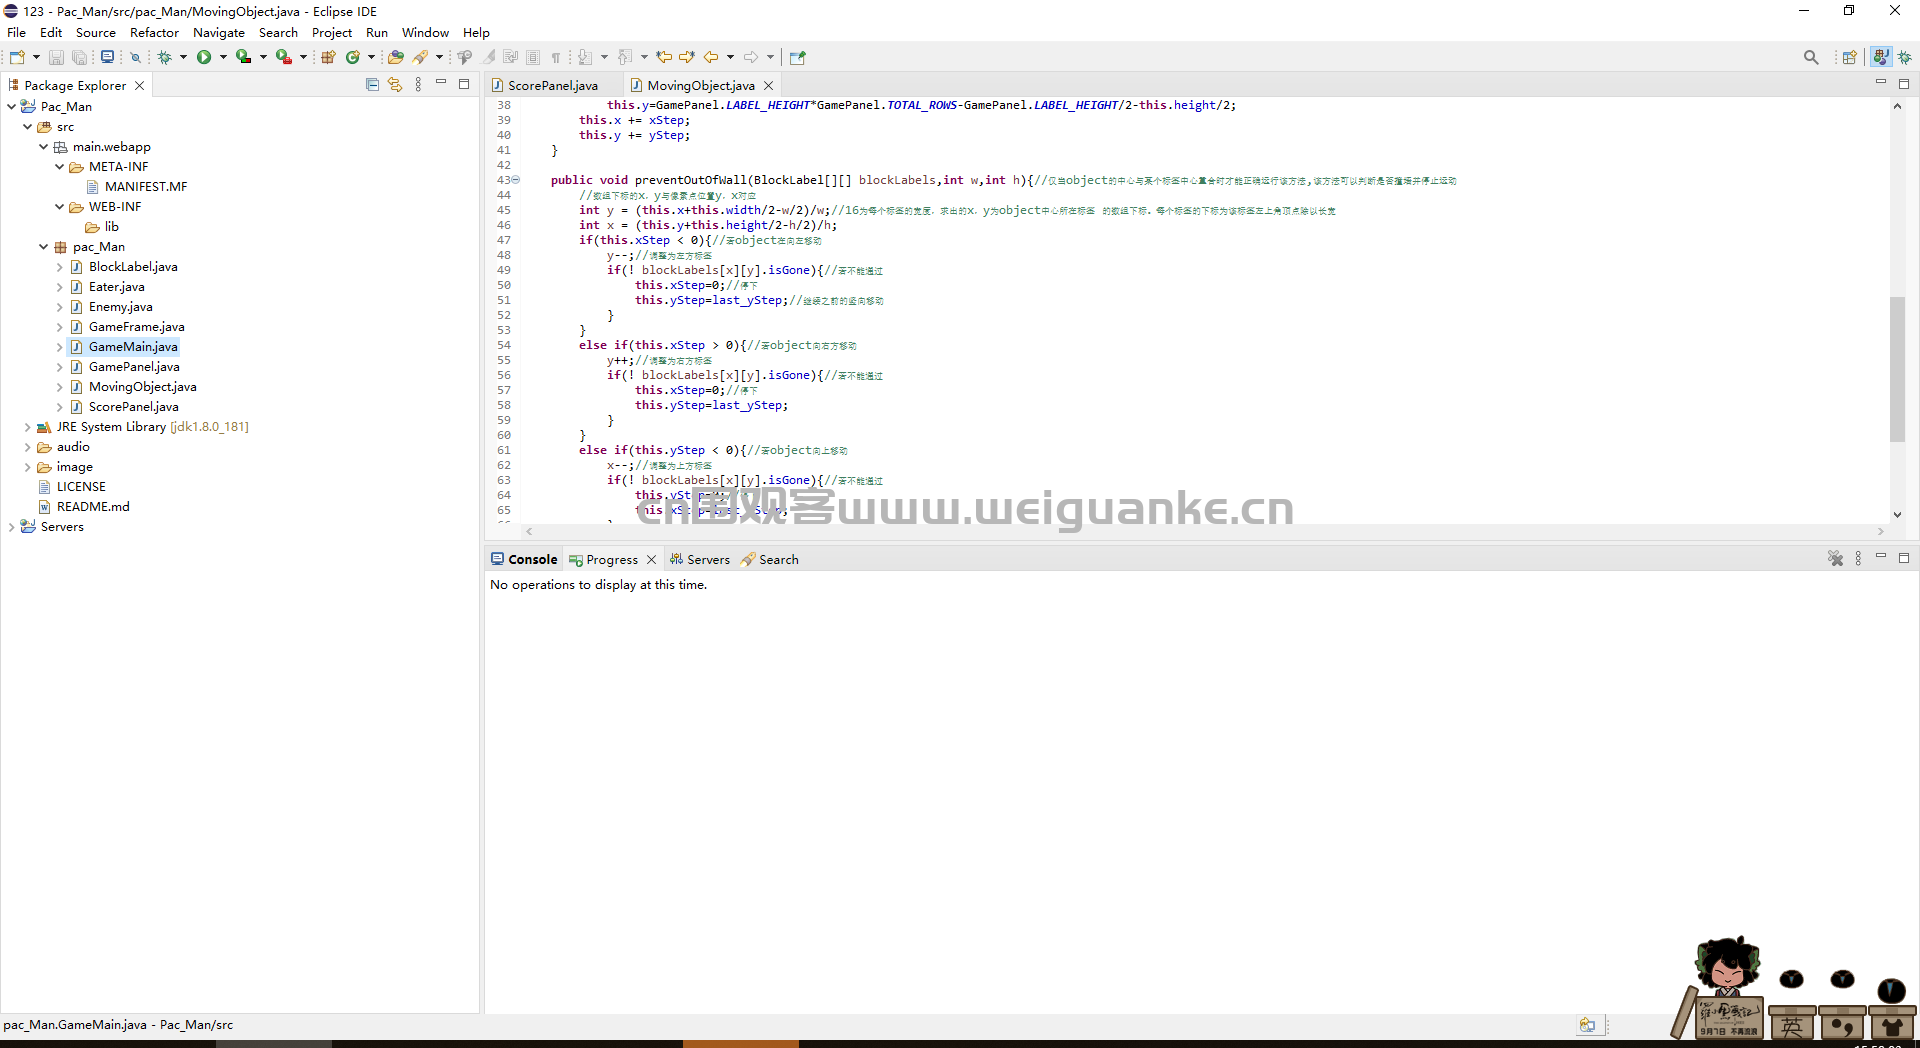Viewport: 1920px width, 1048px height.
Task: Open the Debug configurations dropdown arrow
Action: (183, 57)
